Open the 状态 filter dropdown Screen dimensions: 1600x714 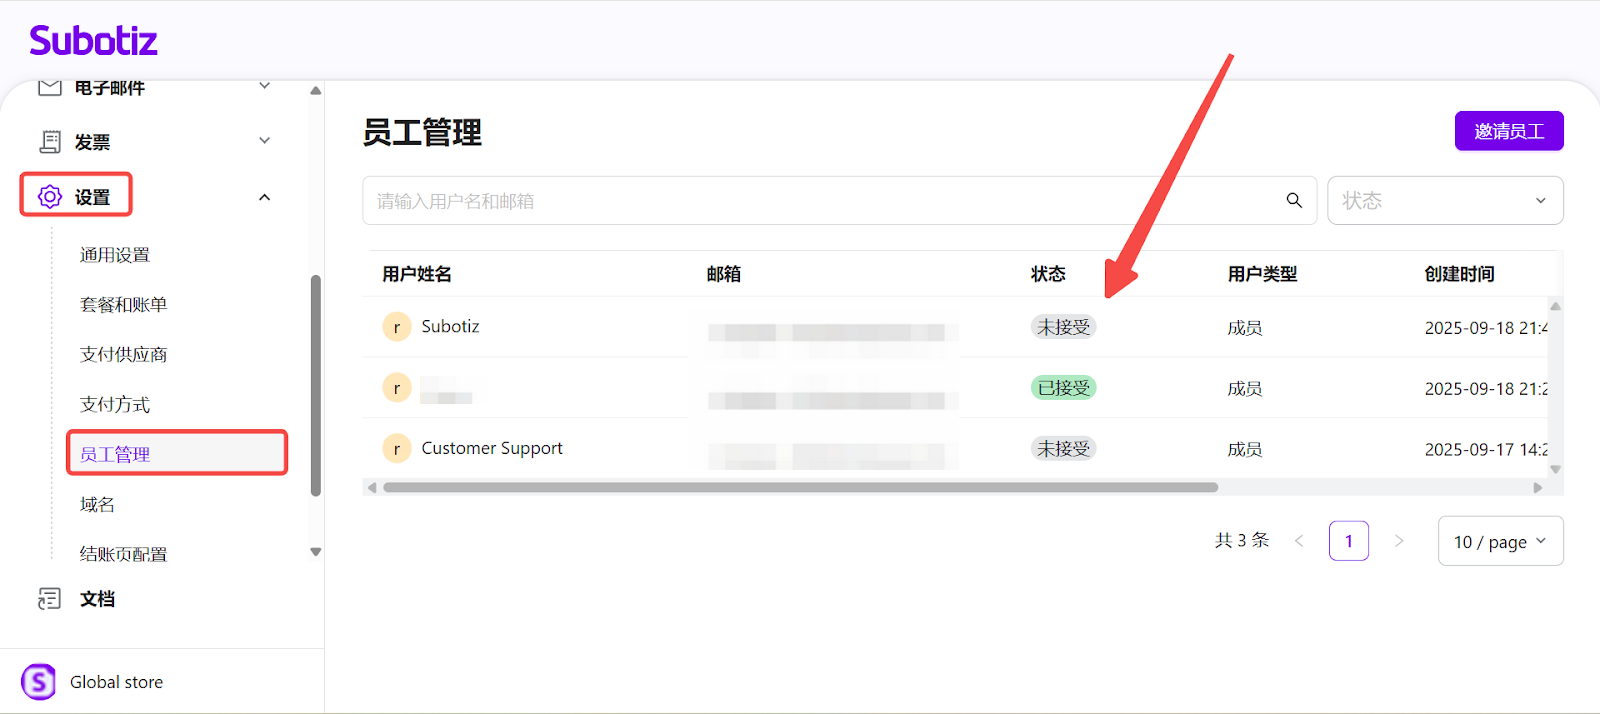pos(1444,201)
